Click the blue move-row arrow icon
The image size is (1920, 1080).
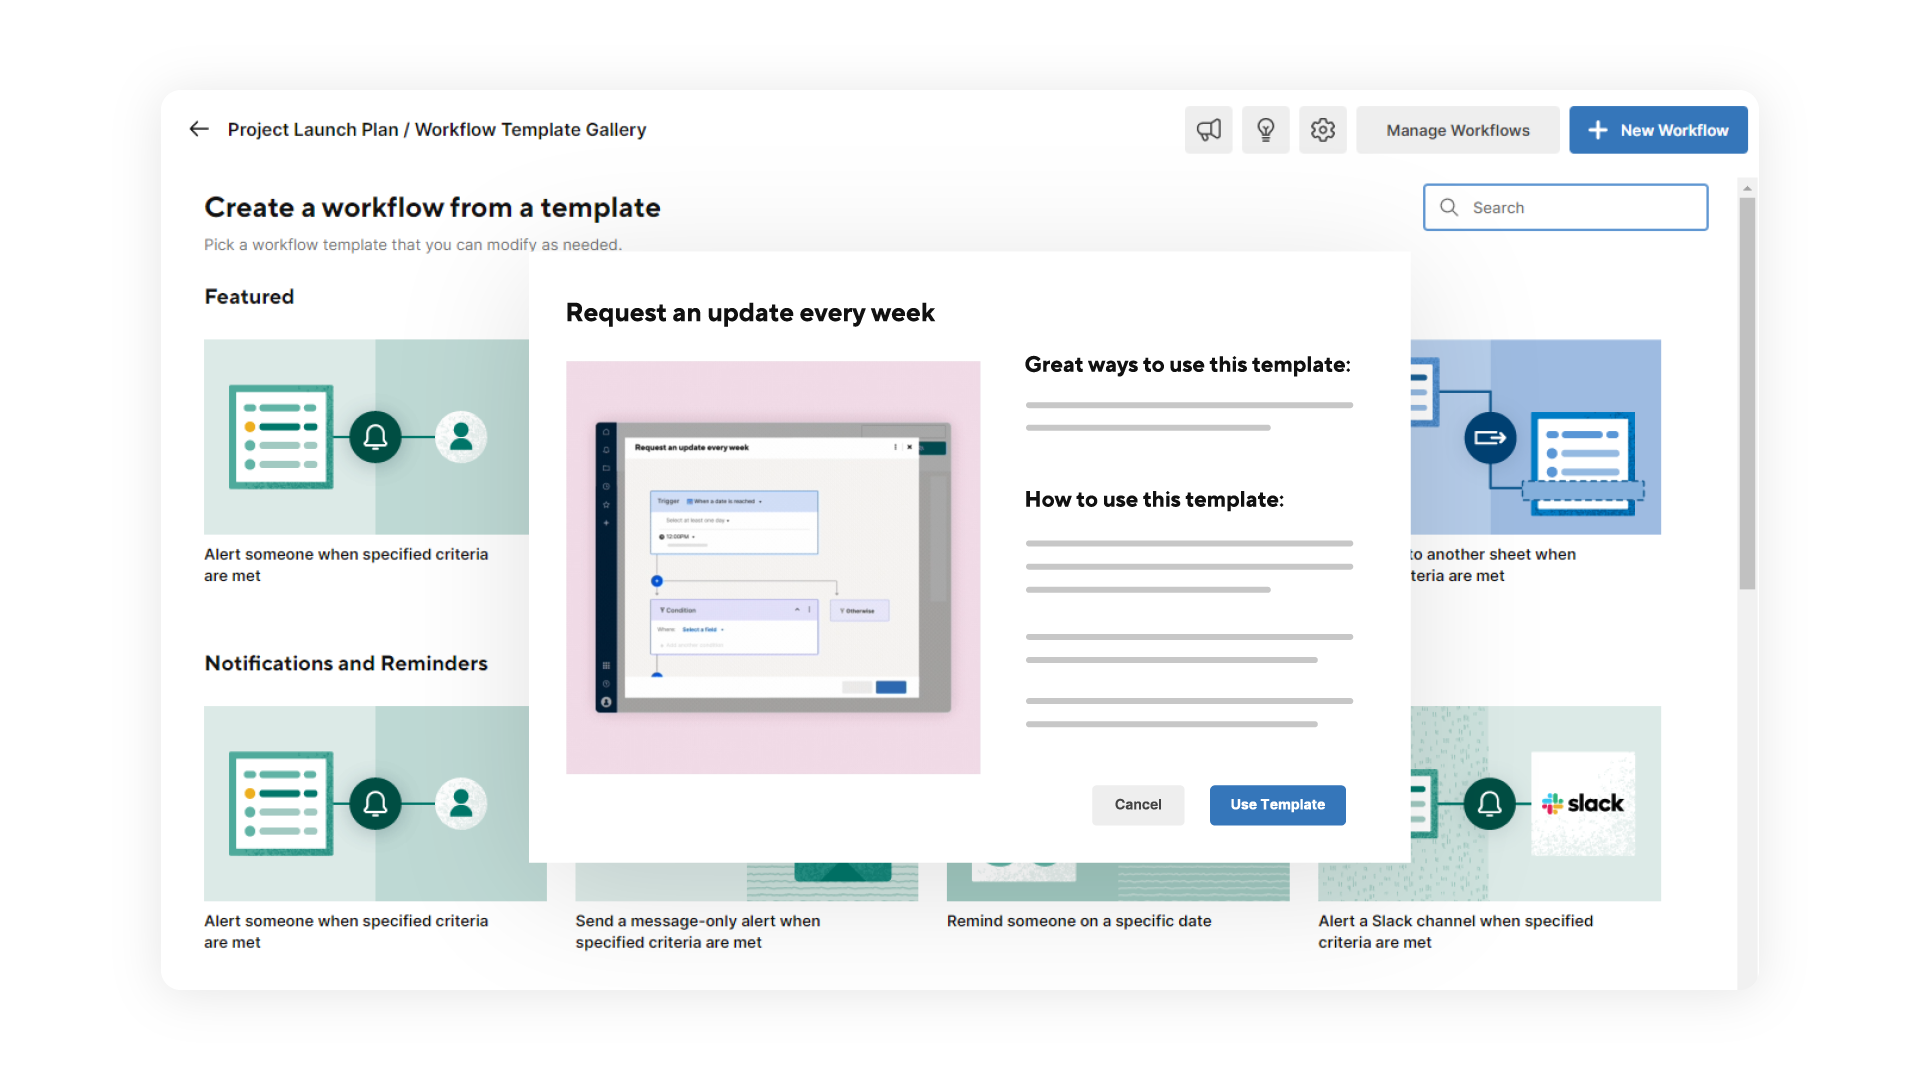click(x=1490, y=438)
